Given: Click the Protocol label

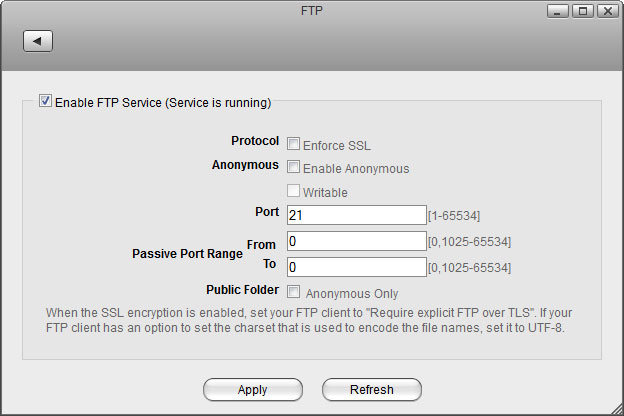Looking at the screenshot, I should click(255, 142).
